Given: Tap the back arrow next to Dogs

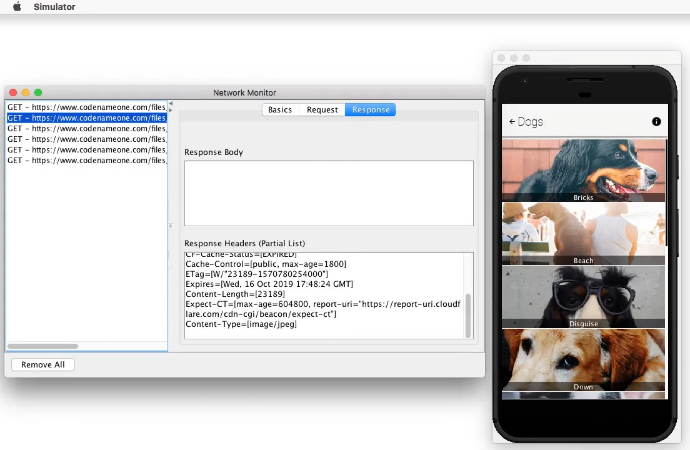Looking at the screenshot, I should coord(512,122).
